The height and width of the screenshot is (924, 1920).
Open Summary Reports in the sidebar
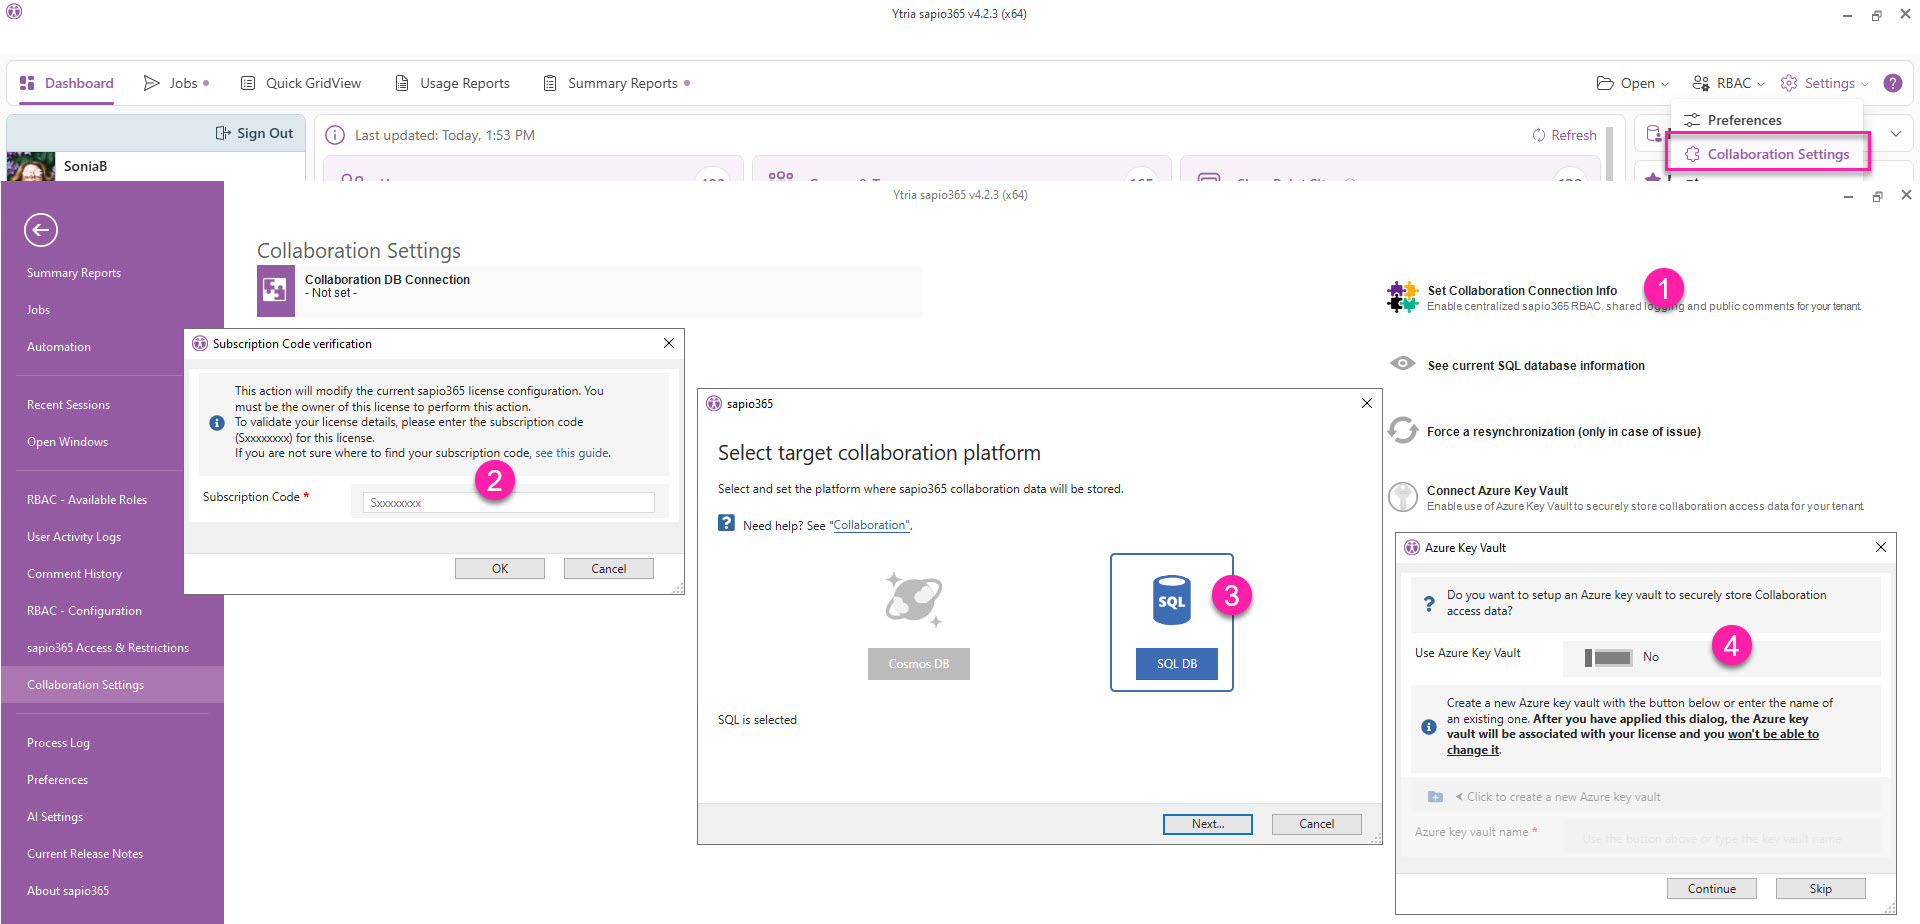(x=74, y=273)
